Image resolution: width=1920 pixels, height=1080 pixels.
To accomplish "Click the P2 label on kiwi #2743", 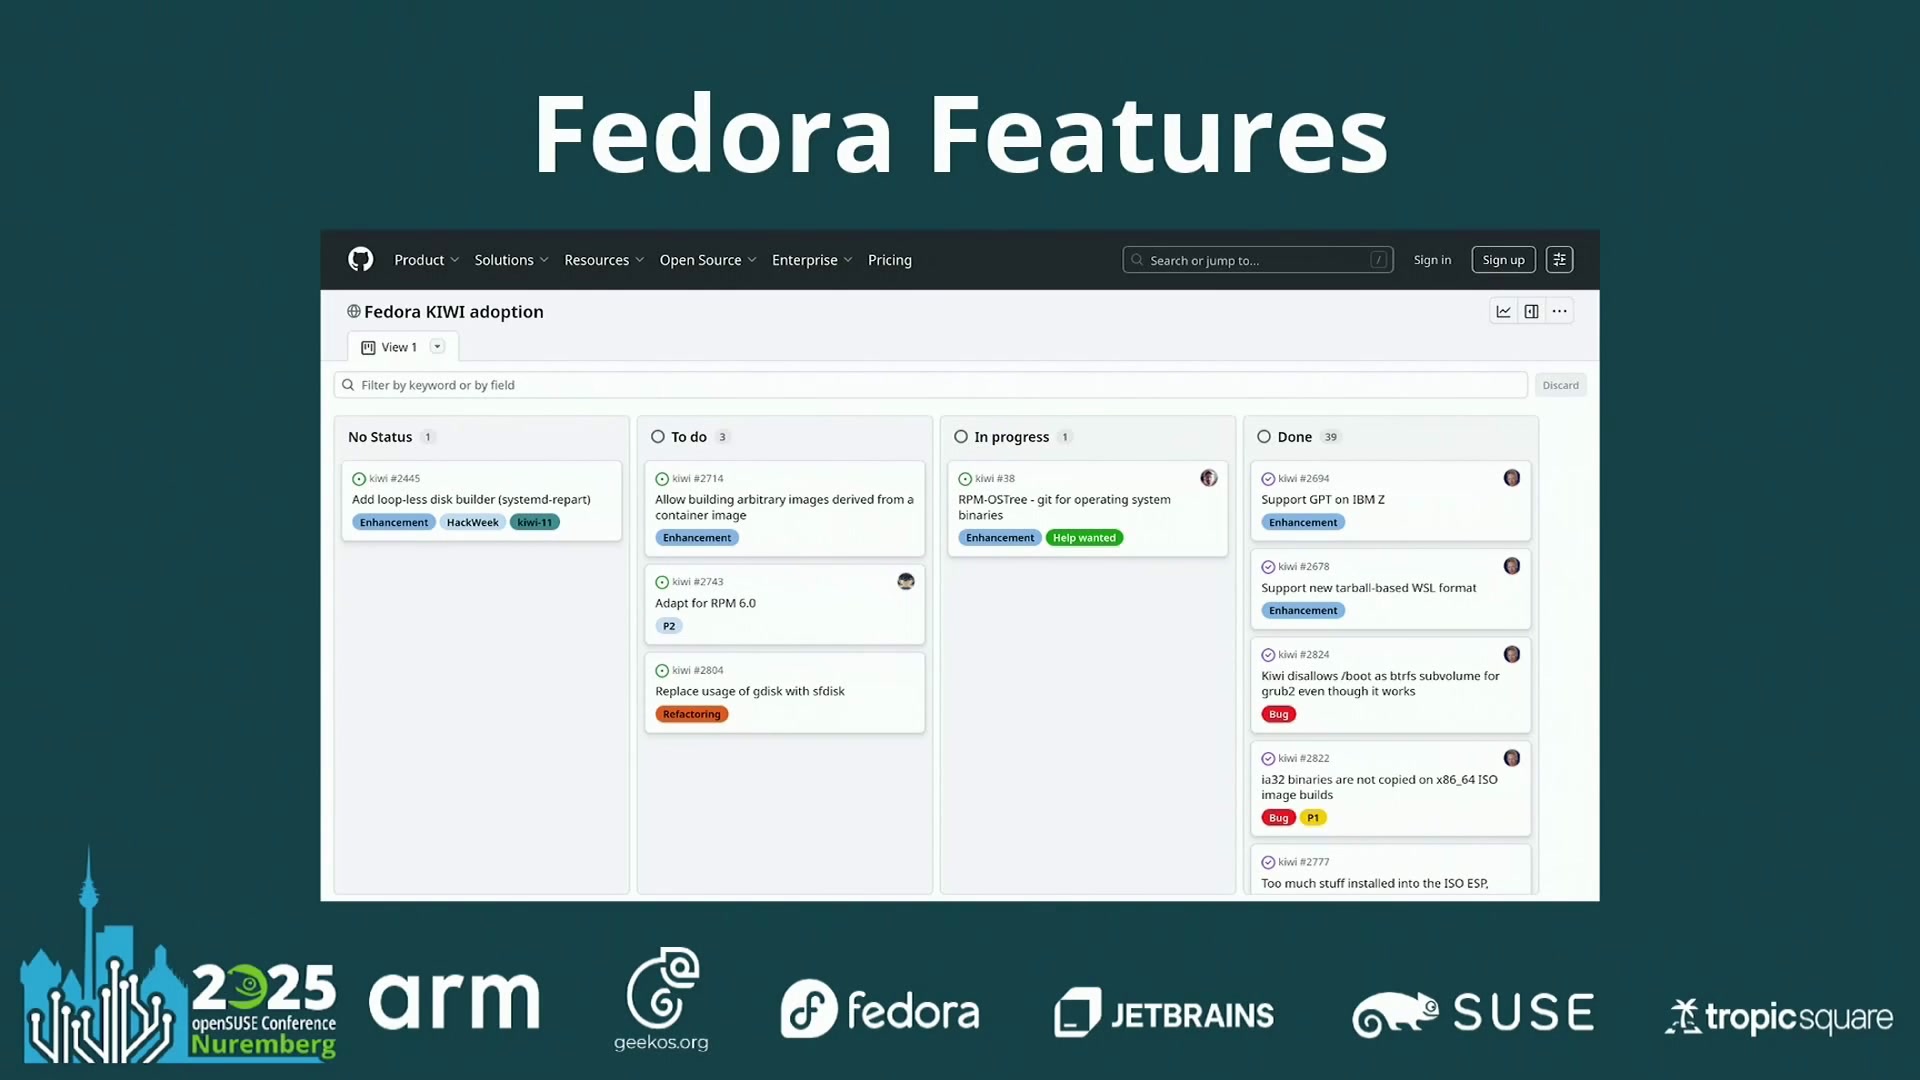I will 669,626.
